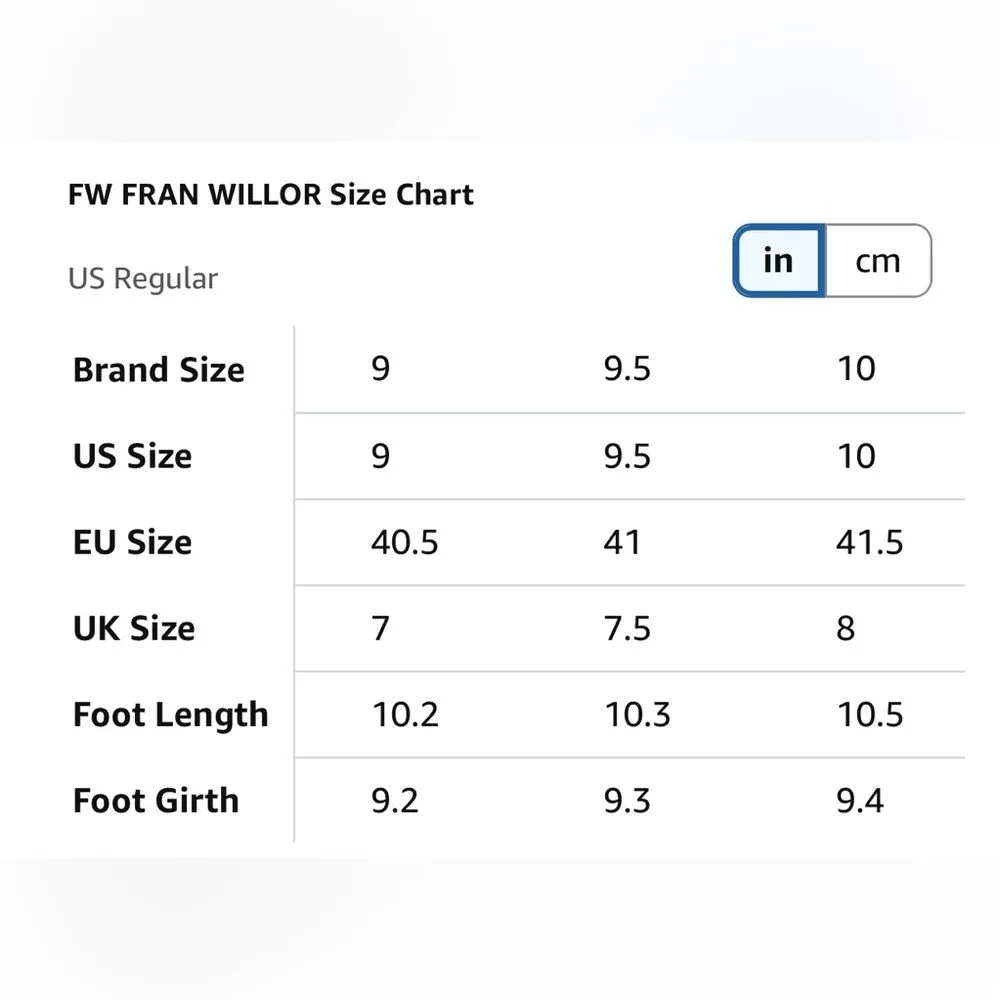Select the Foot Girth row header

[x=156, y=801]
